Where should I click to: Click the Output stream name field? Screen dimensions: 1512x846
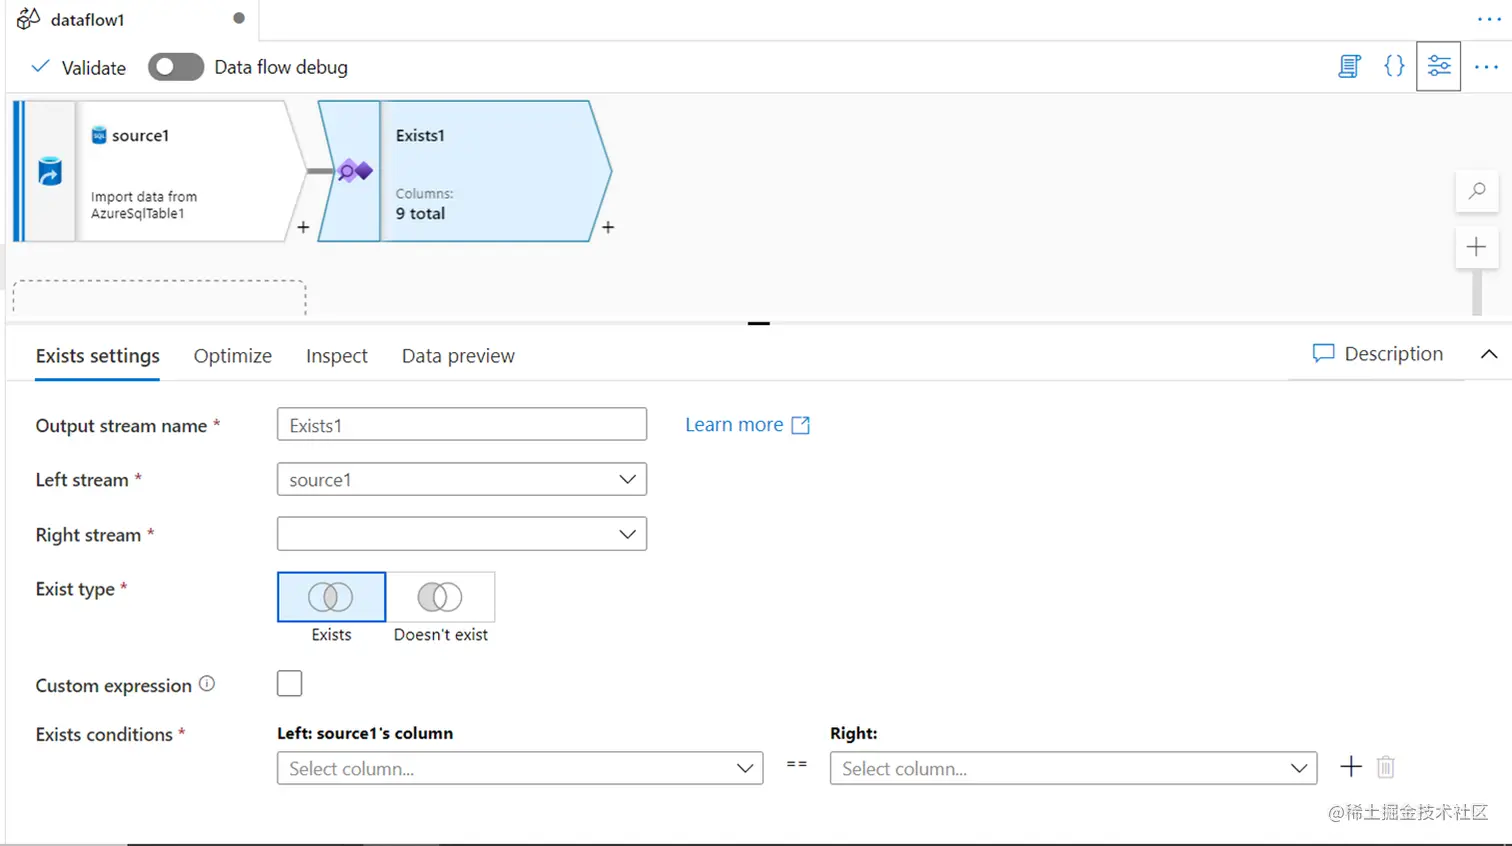tap(461, 425)
